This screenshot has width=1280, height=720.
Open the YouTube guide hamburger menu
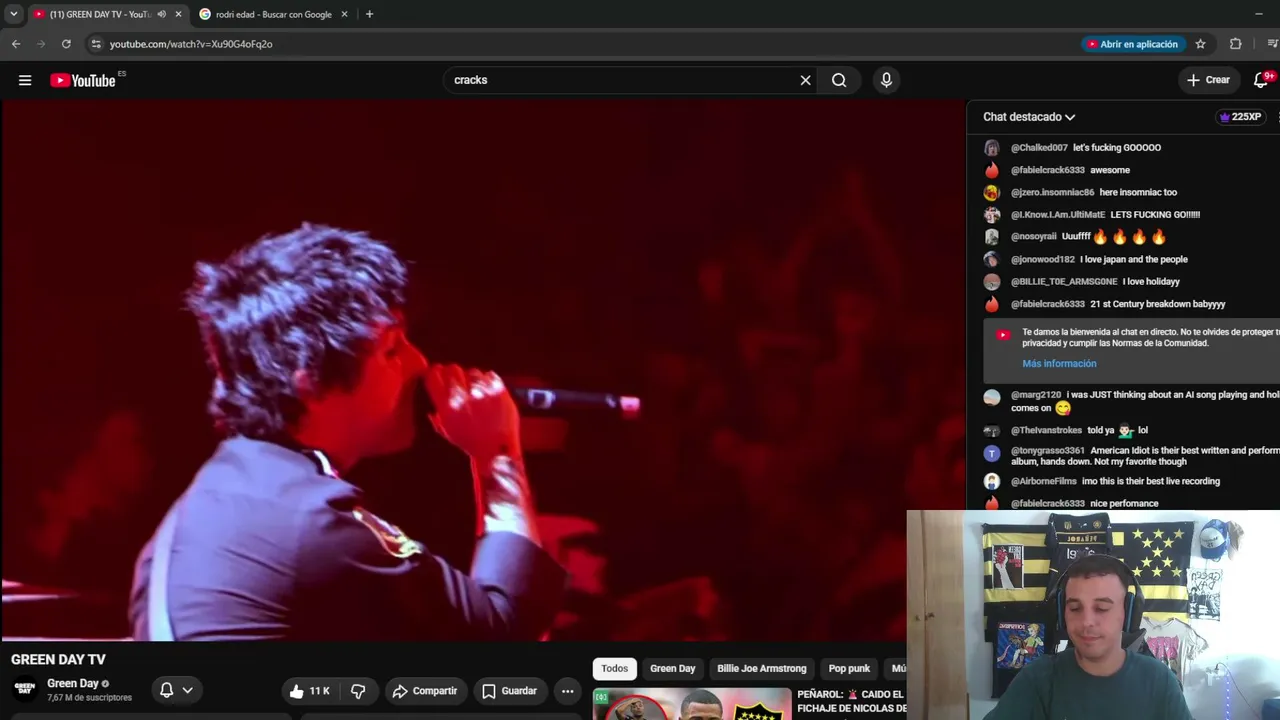pos(25,80)
